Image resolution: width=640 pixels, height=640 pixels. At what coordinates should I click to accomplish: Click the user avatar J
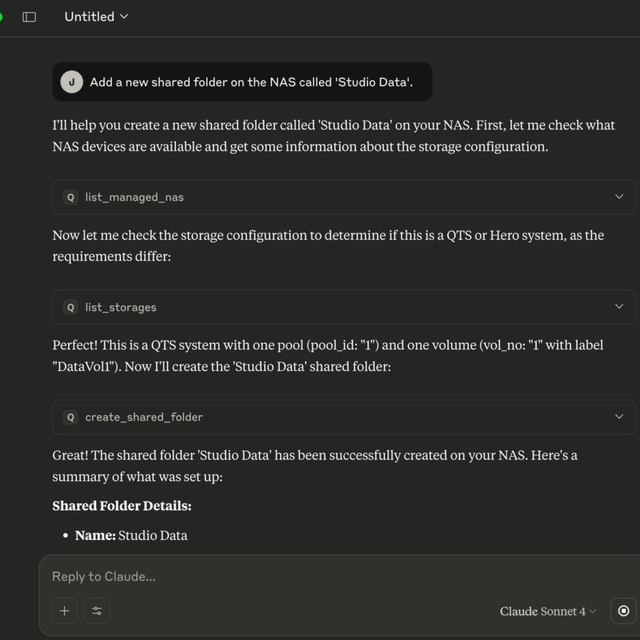(72, 82)
